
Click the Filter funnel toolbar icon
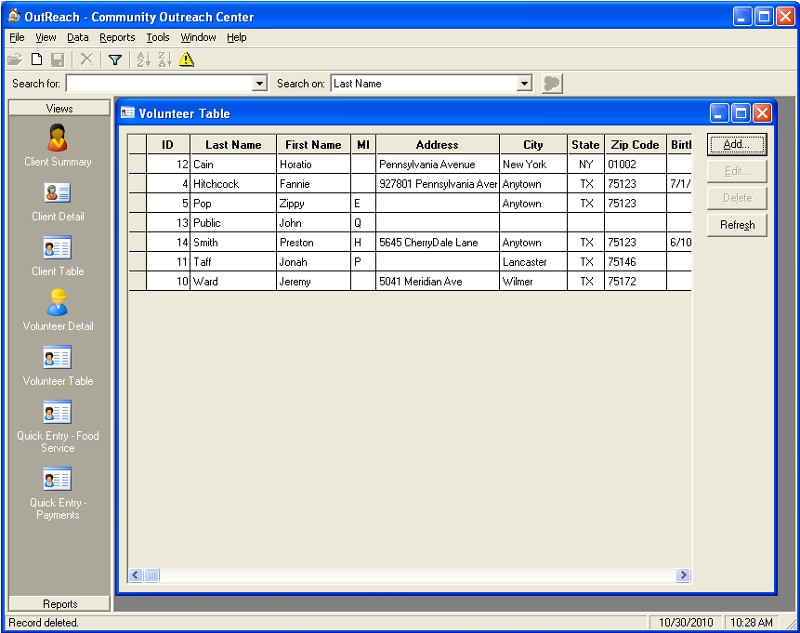point(114,60)
